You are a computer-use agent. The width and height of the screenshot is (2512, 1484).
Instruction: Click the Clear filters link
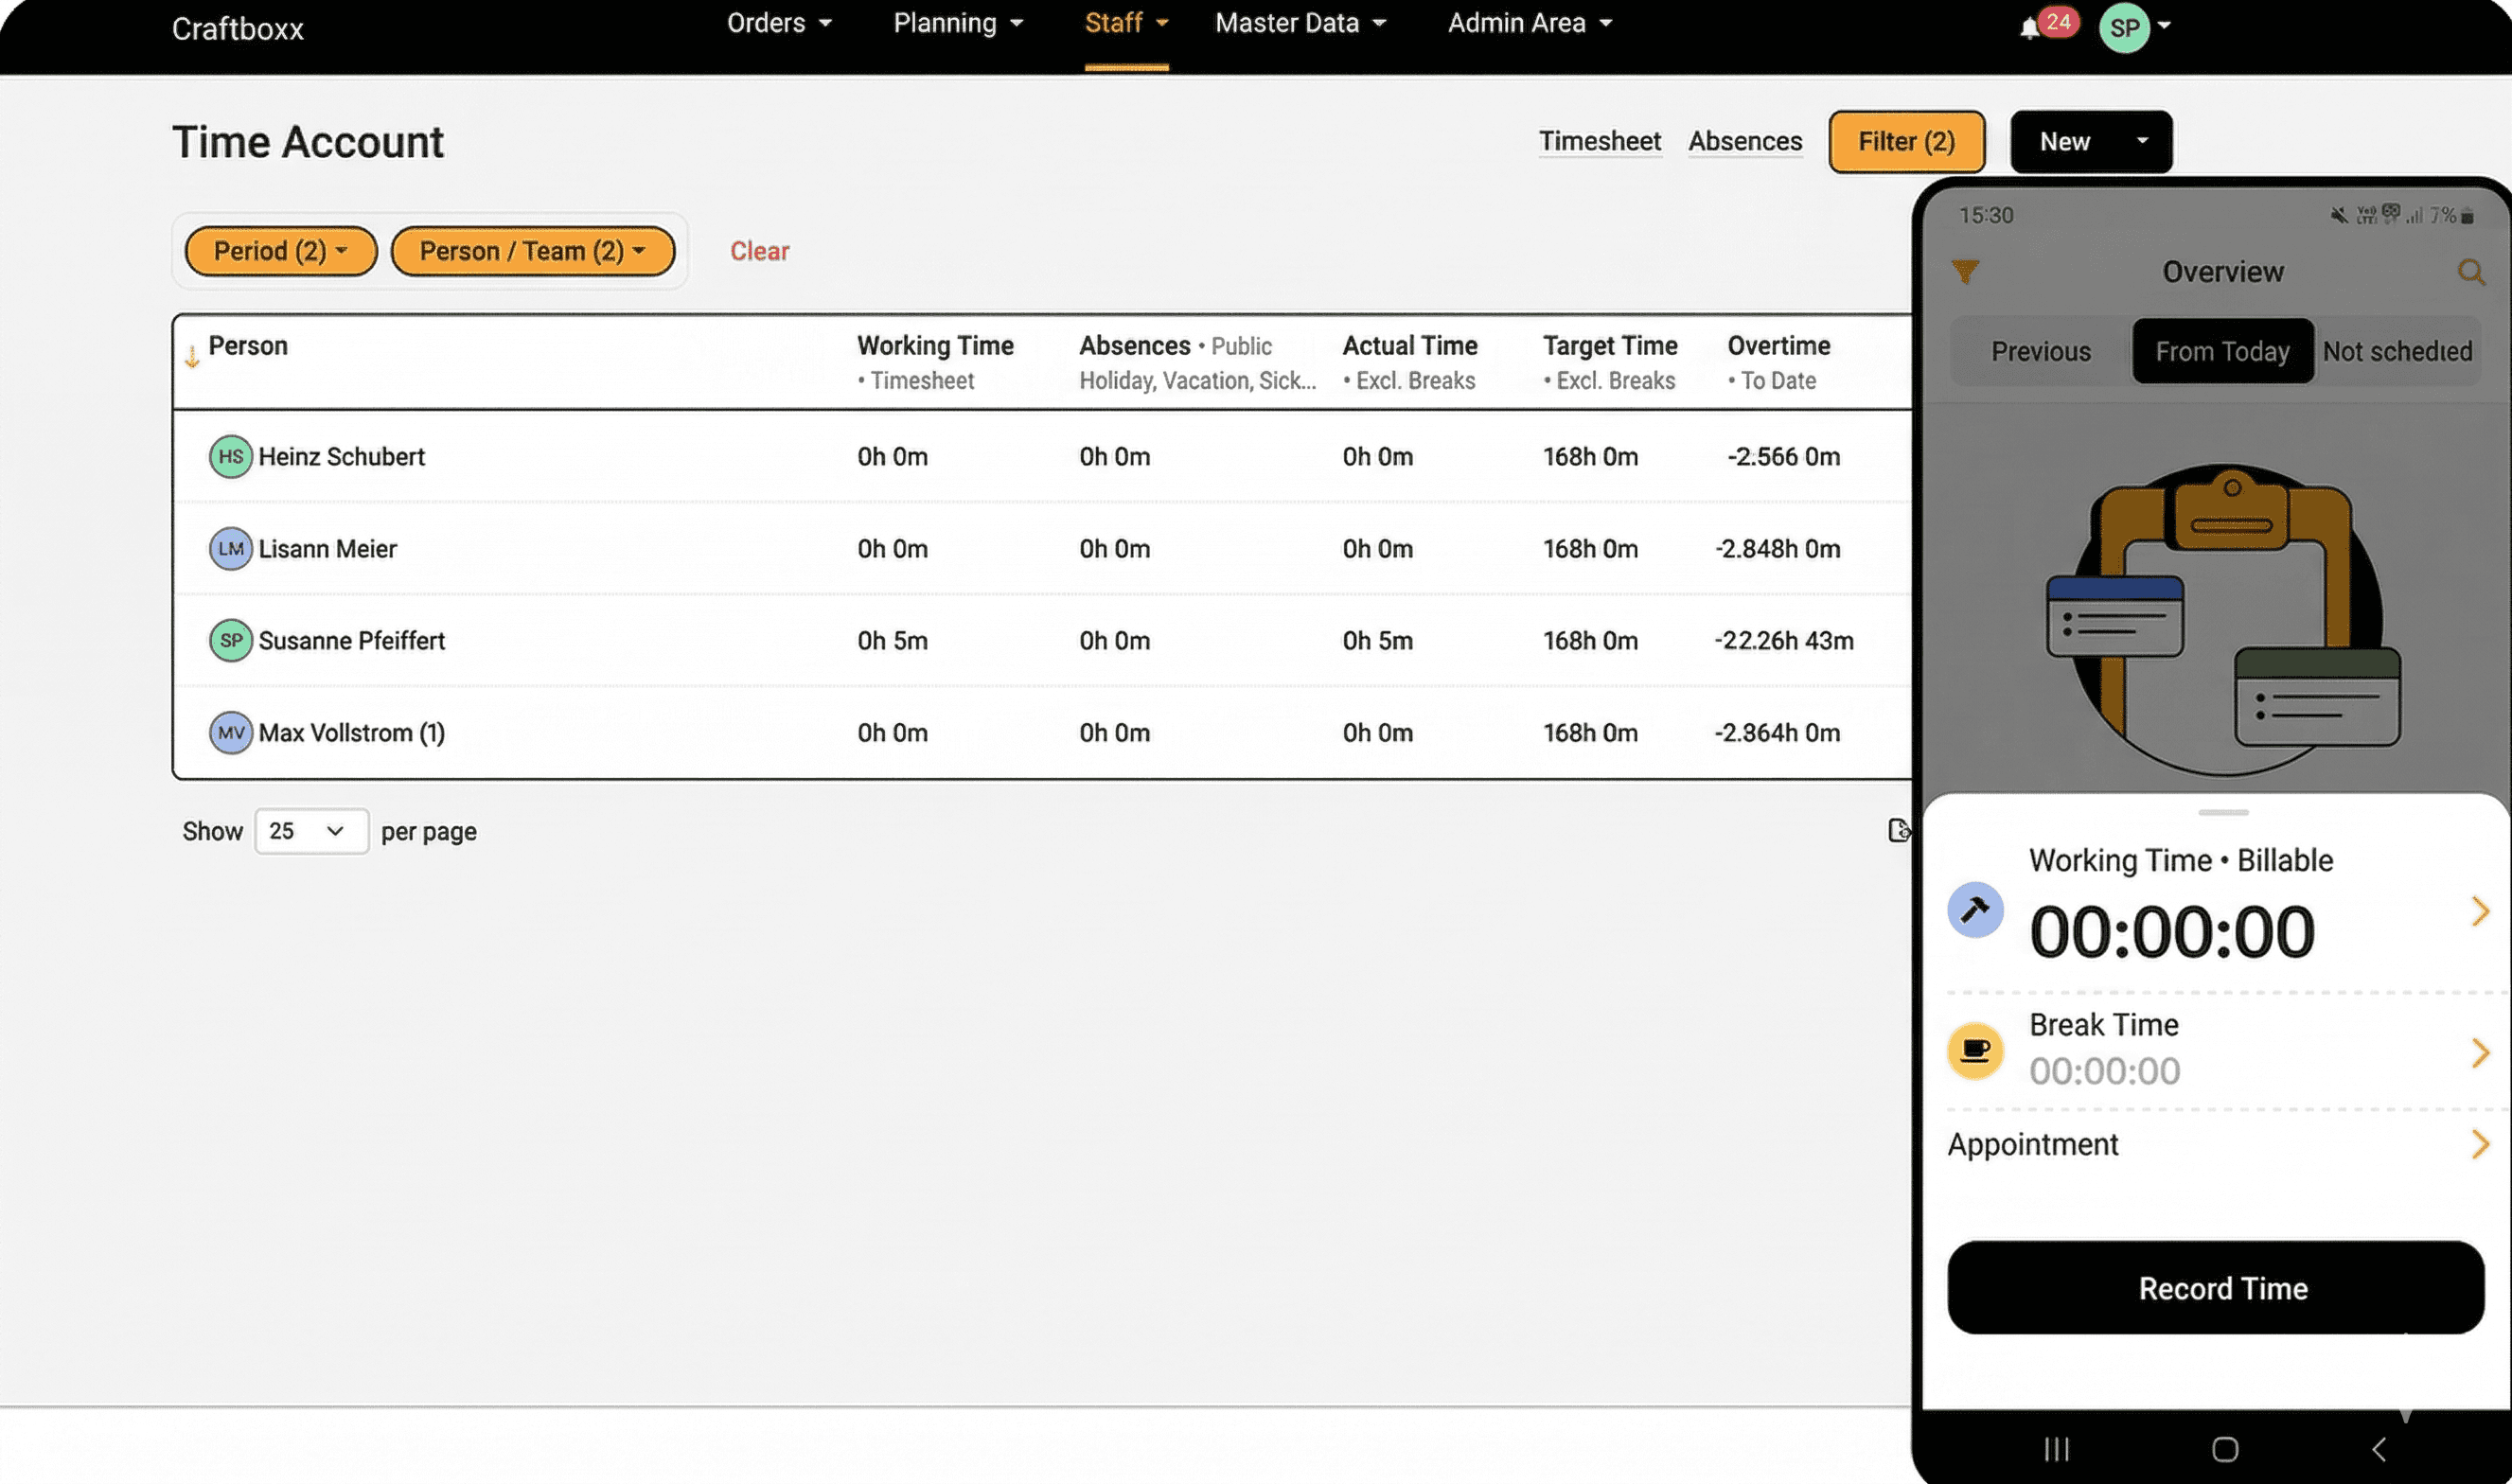click(x=759, y=251)
